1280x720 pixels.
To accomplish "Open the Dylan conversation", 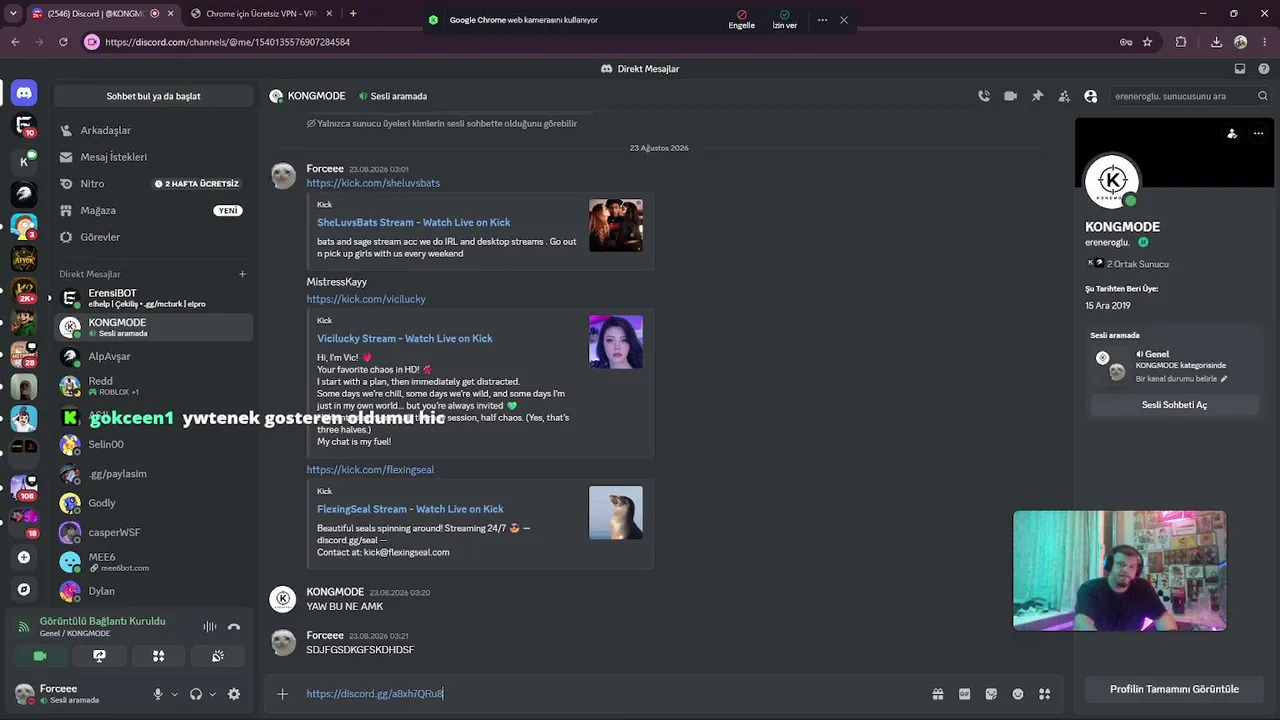I will click(x=153, y=591).
